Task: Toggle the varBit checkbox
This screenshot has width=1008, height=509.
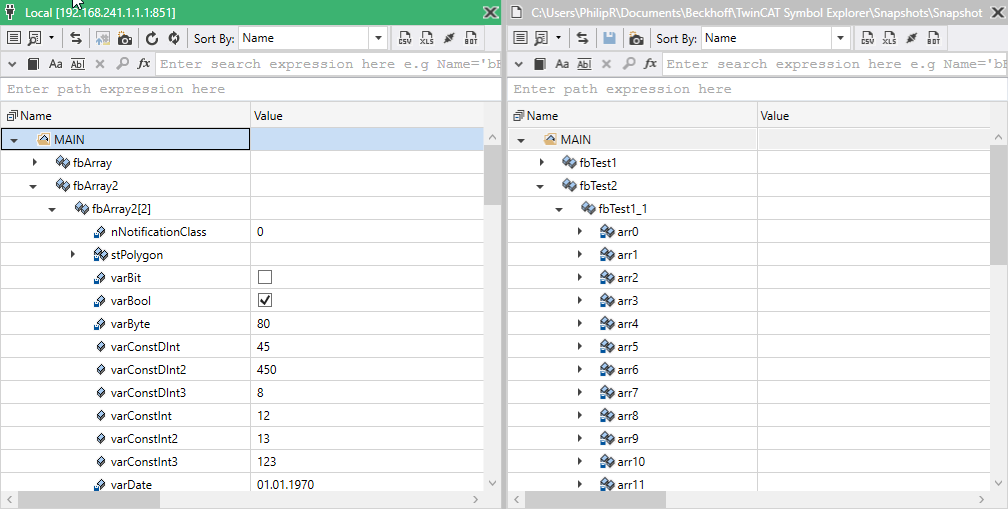Action: (265, 277)
